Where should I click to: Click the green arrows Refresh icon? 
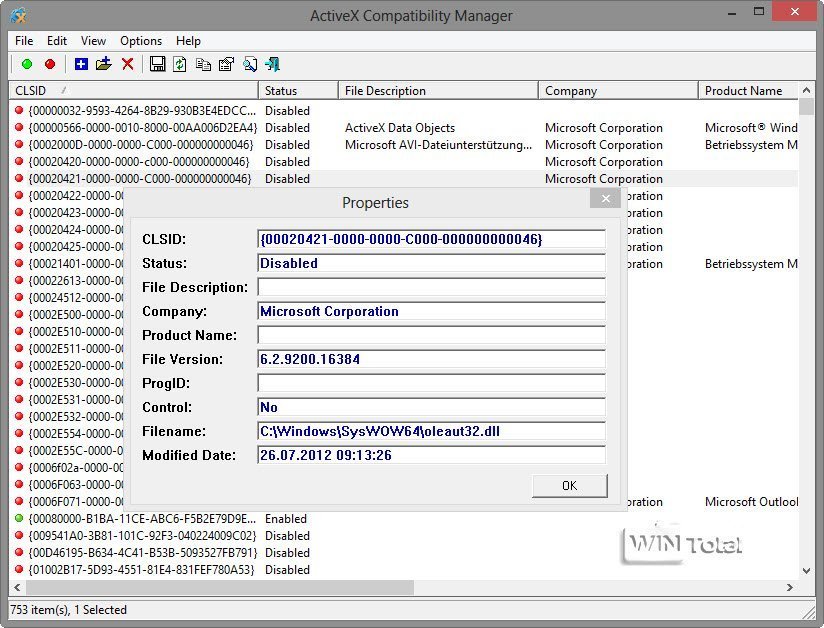[x=180, y=64]
